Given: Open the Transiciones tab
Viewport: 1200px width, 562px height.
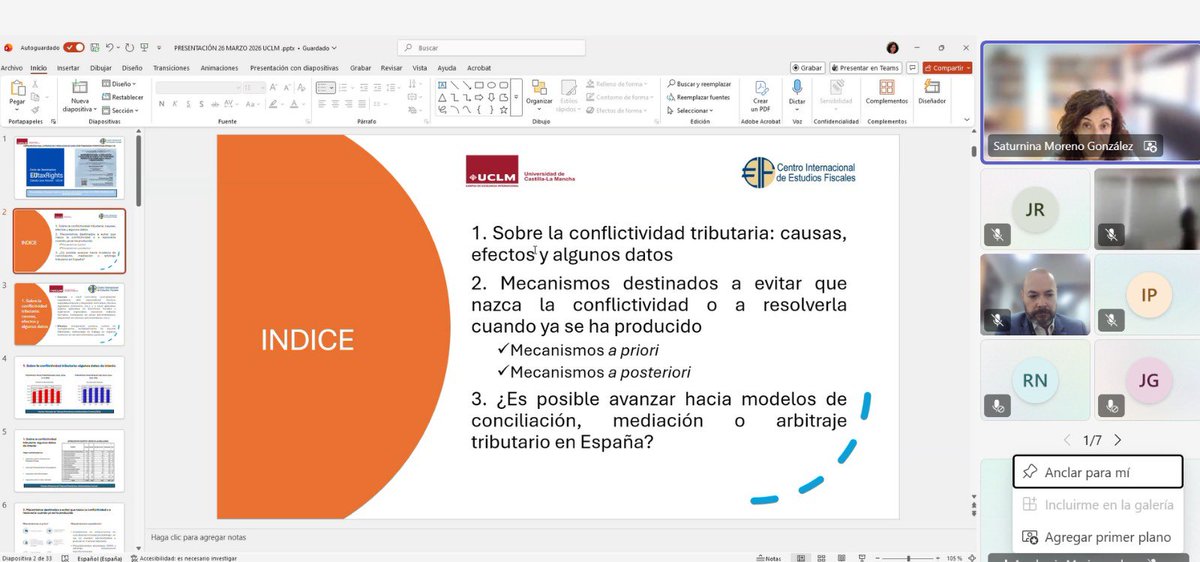Looking at the screenshot, I should coord(171,68).
